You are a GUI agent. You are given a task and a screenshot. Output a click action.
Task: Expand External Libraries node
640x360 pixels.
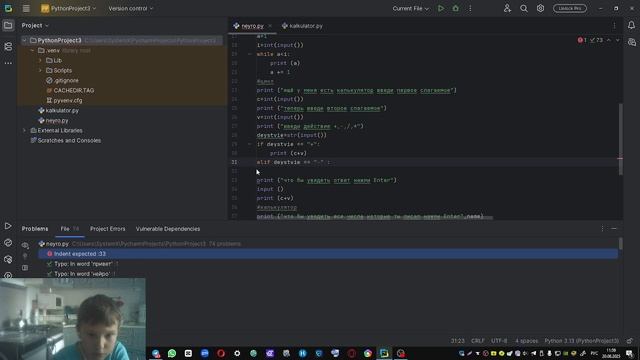(x=24, y=131)
